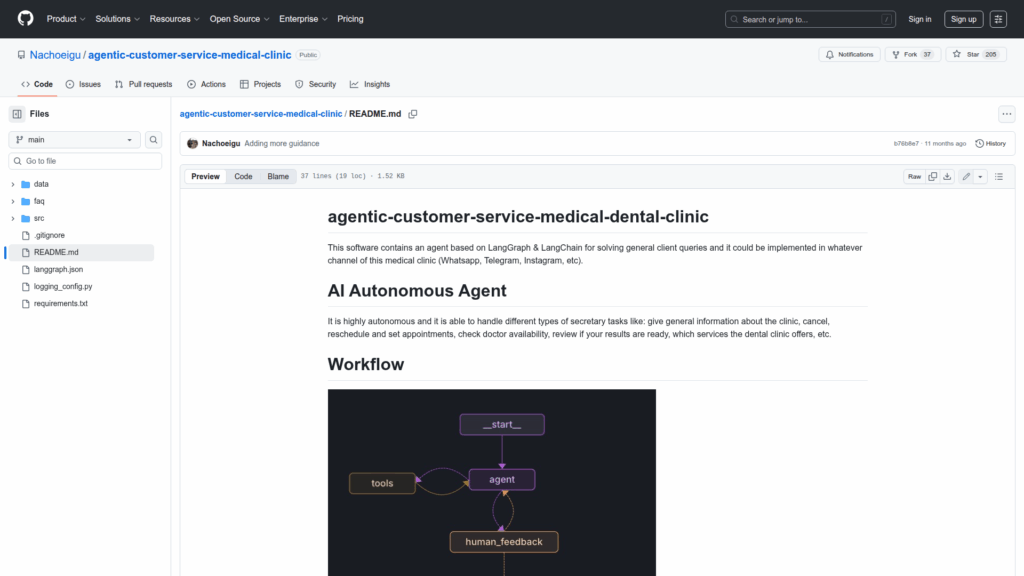
Task: Open the Pull requests tab
Action: tap(144, 84)
